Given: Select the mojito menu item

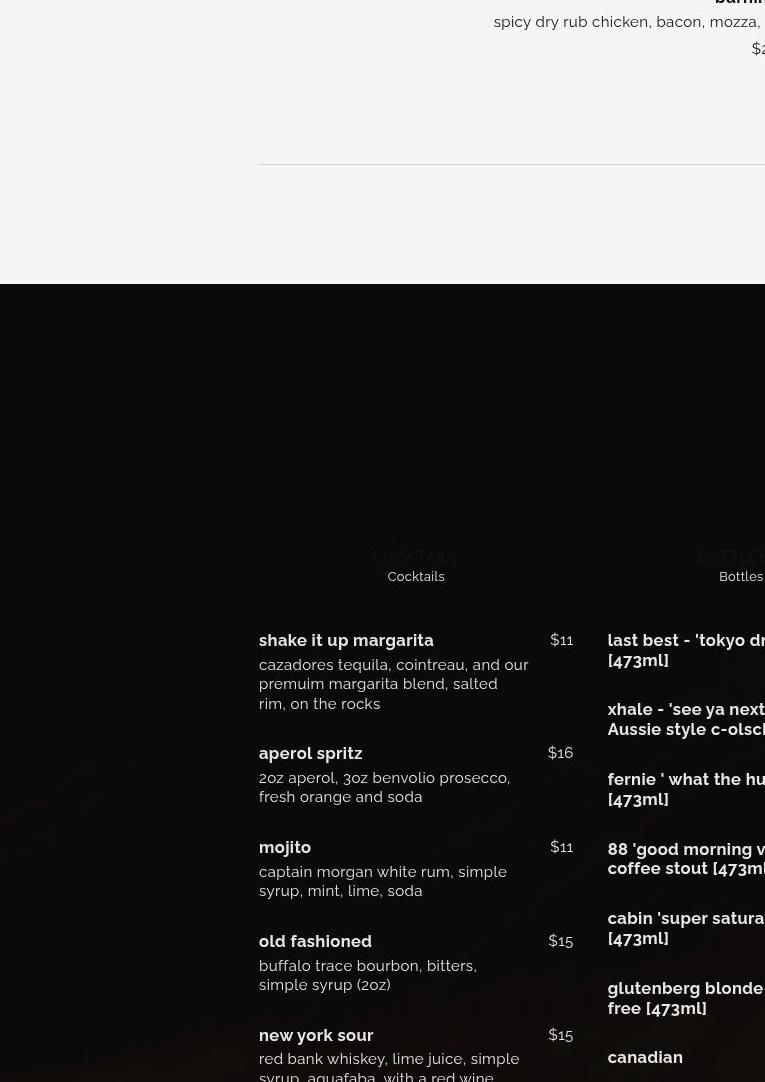Looking at the screenshot, I should click(x=285, y=847).
